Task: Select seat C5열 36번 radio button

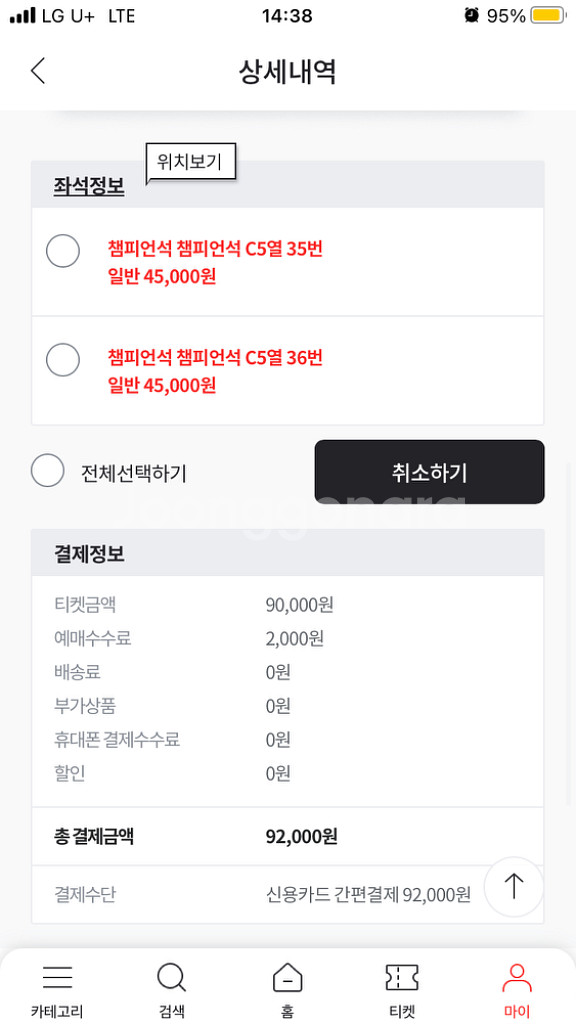Action: click(63, 359)
